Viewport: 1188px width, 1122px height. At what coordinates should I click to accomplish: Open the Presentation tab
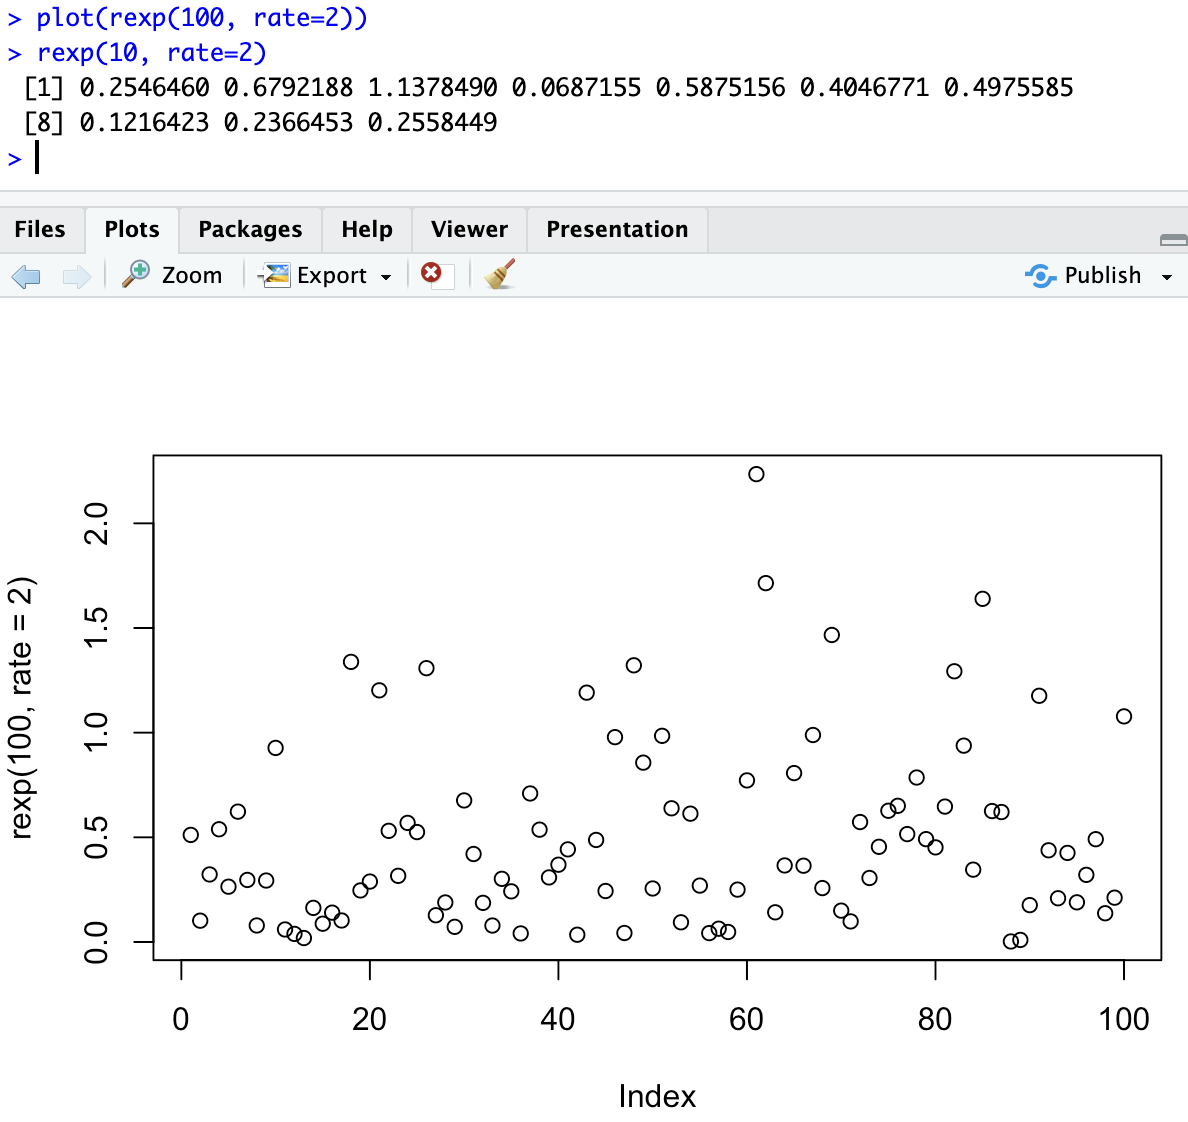(617, 230)
